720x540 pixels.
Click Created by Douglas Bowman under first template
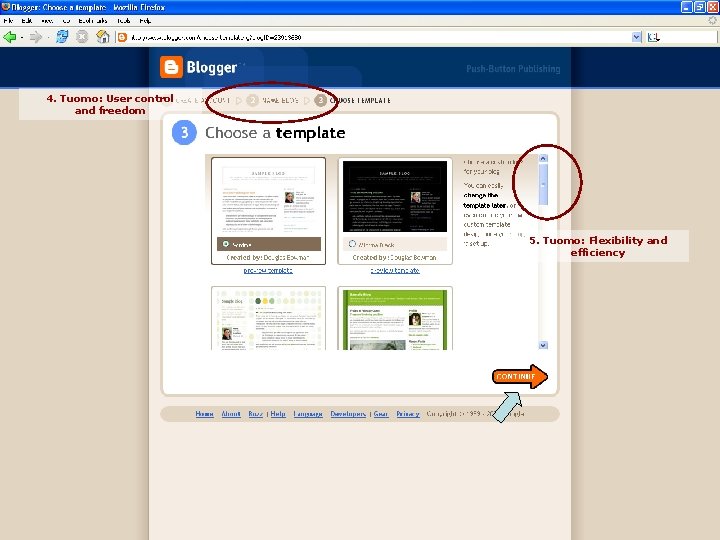tap(268, 258)
